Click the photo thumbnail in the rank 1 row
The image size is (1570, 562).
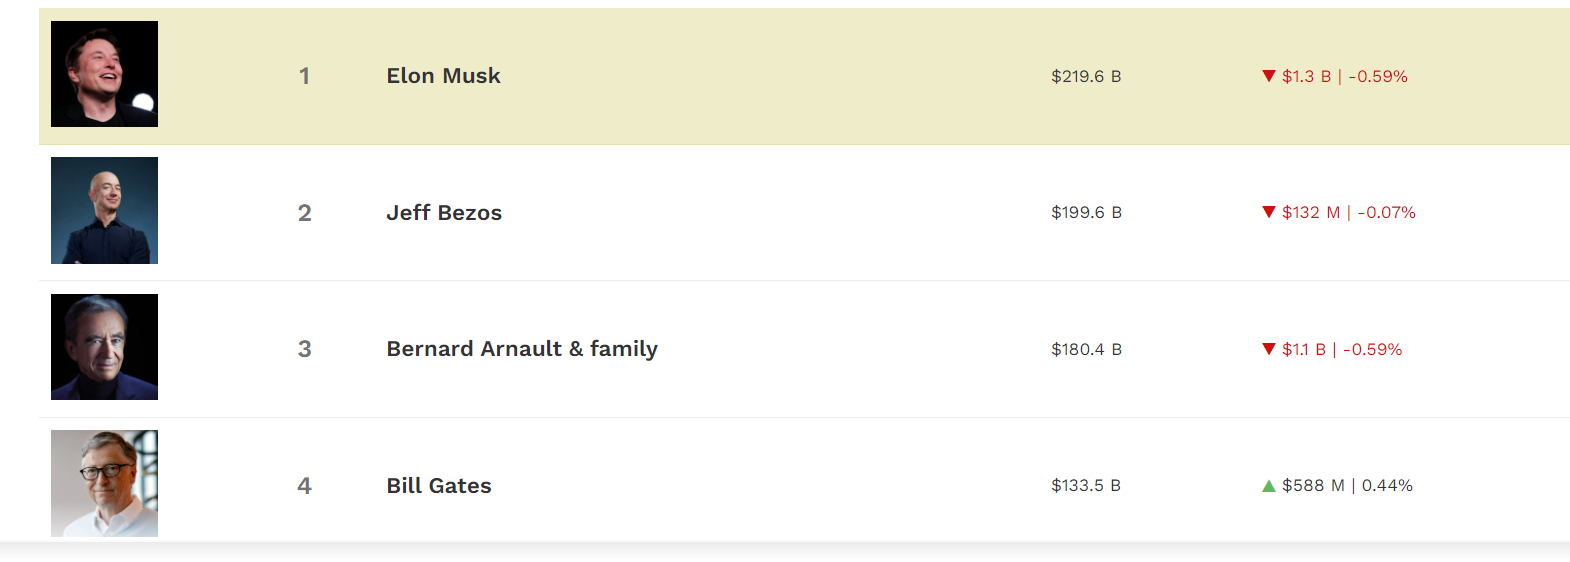click(104, 74)
